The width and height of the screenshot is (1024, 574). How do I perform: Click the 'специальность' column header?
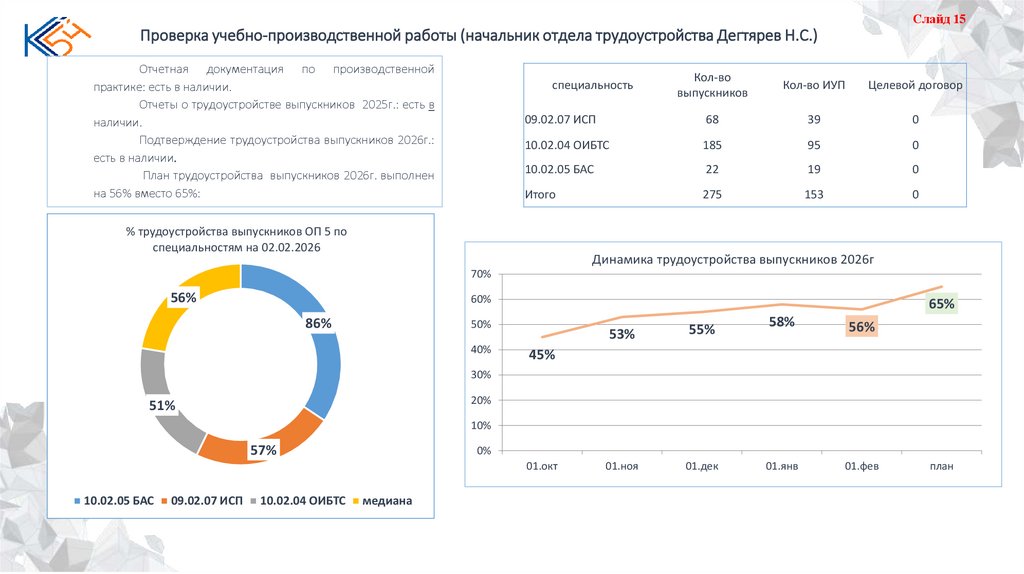point(592,86)
